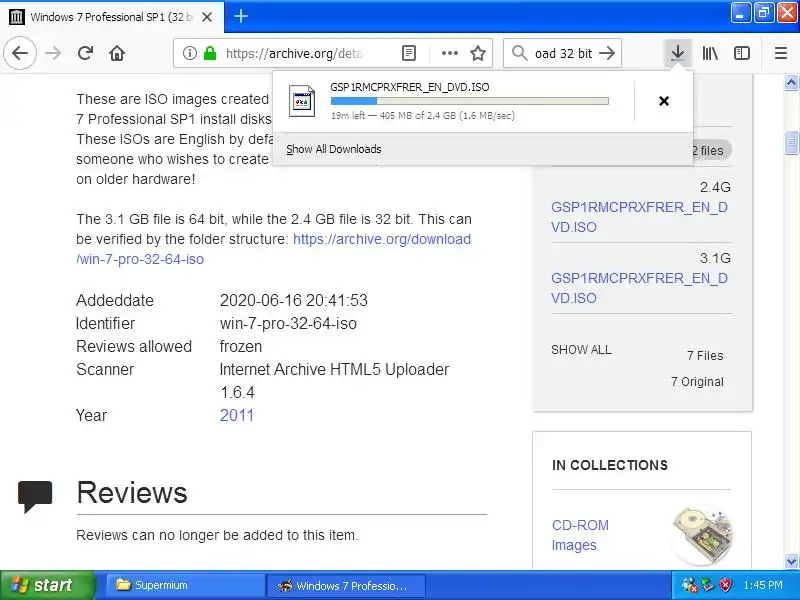This screenshot has height=600, width=800.
Task: Click the green padlock security icon
Action: [x=210, y=53]
